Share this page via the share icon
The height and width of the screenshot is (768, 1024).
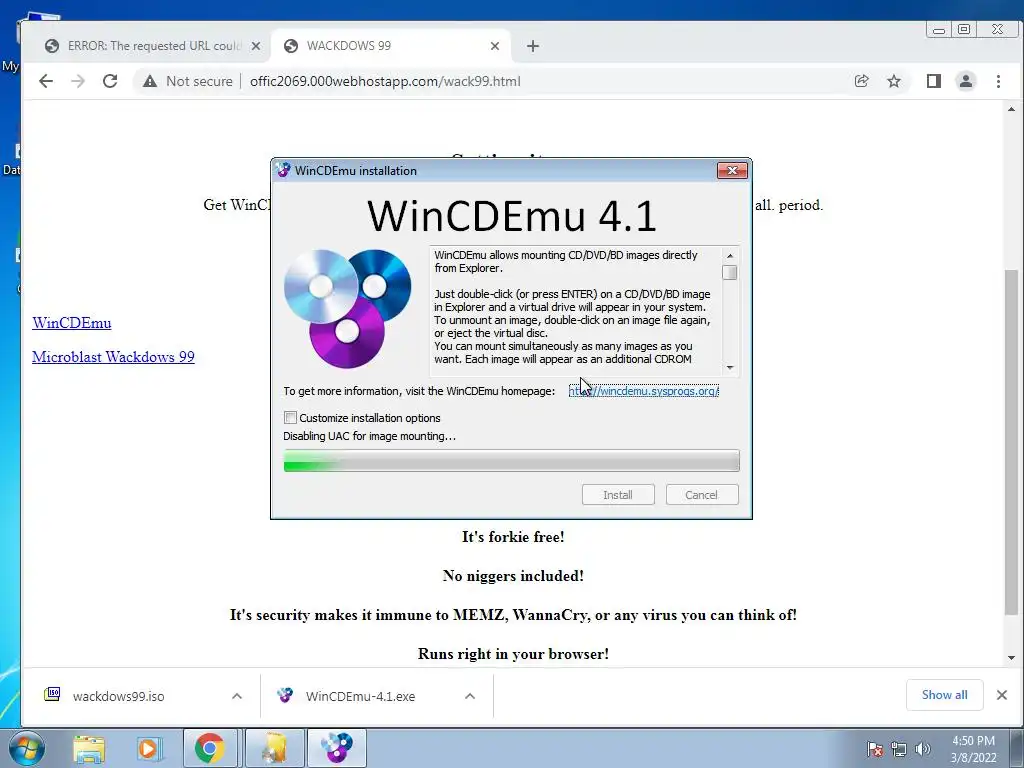(861, 81)
